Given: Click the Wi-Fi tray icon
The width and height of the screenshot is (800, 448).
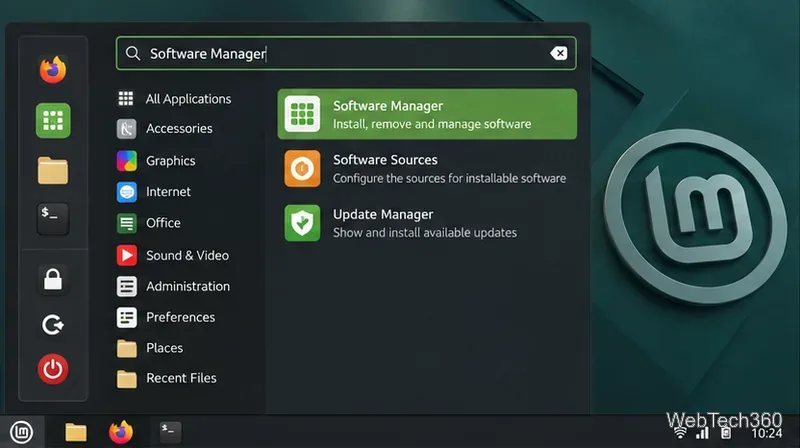Looking at the screenshot, I should point(680,434).
